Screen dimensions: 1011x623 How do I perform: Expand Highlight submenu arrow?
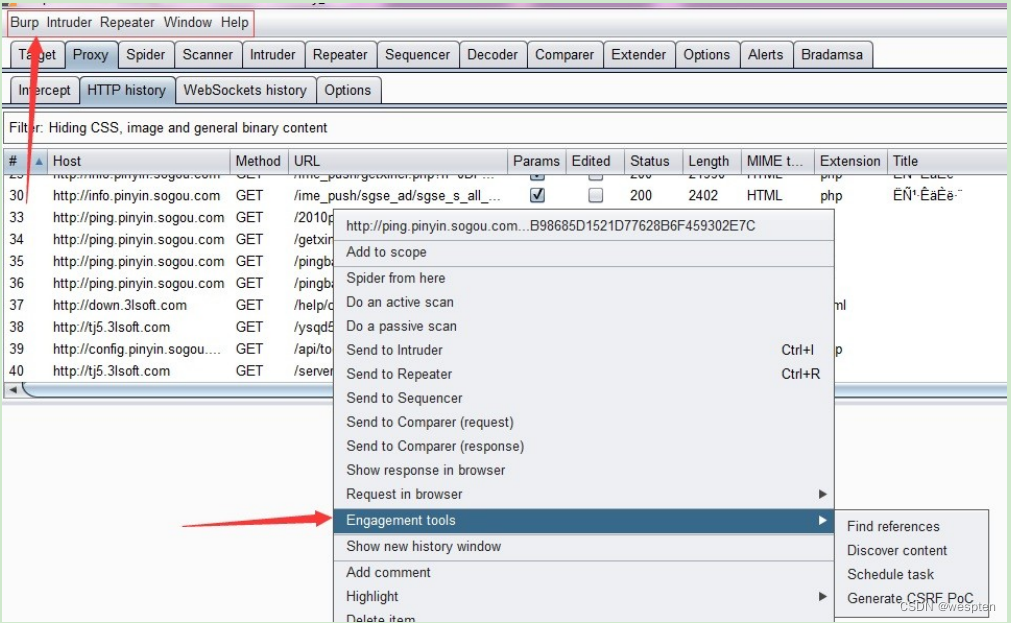click(822, 597)
